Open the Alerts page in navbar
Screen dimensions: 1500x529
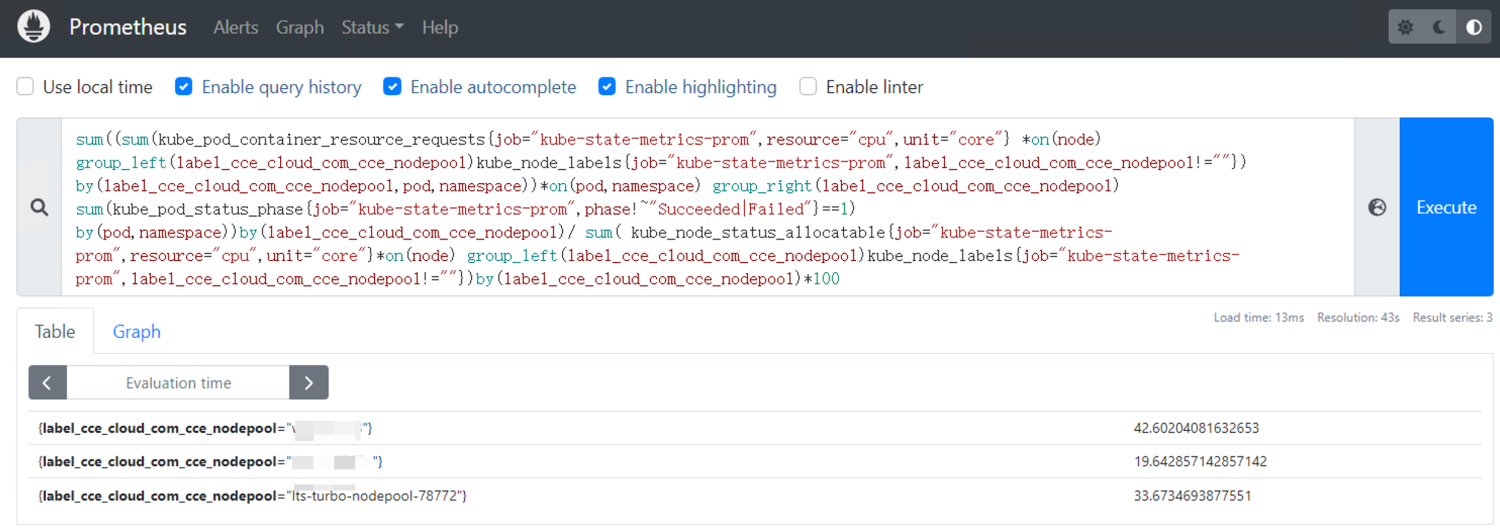point(236,28)
